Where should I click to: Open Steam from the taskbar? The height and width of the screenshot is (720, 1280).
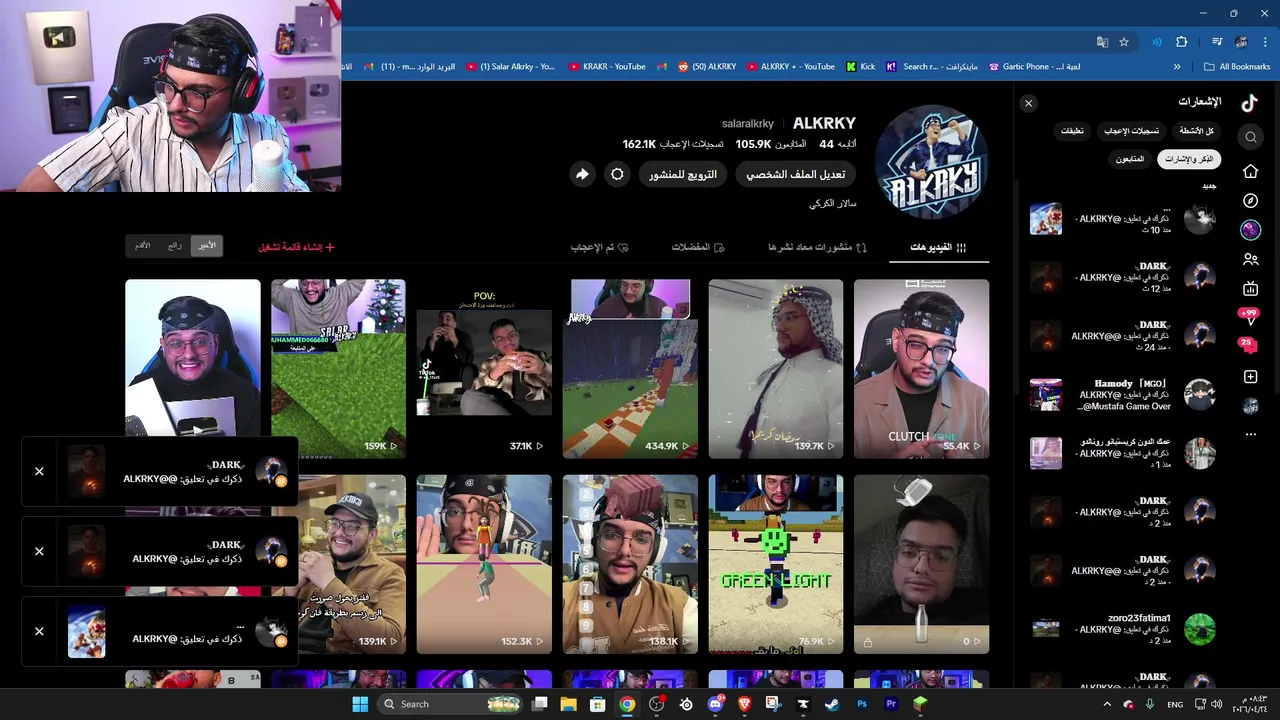click(x=831, y=704)
